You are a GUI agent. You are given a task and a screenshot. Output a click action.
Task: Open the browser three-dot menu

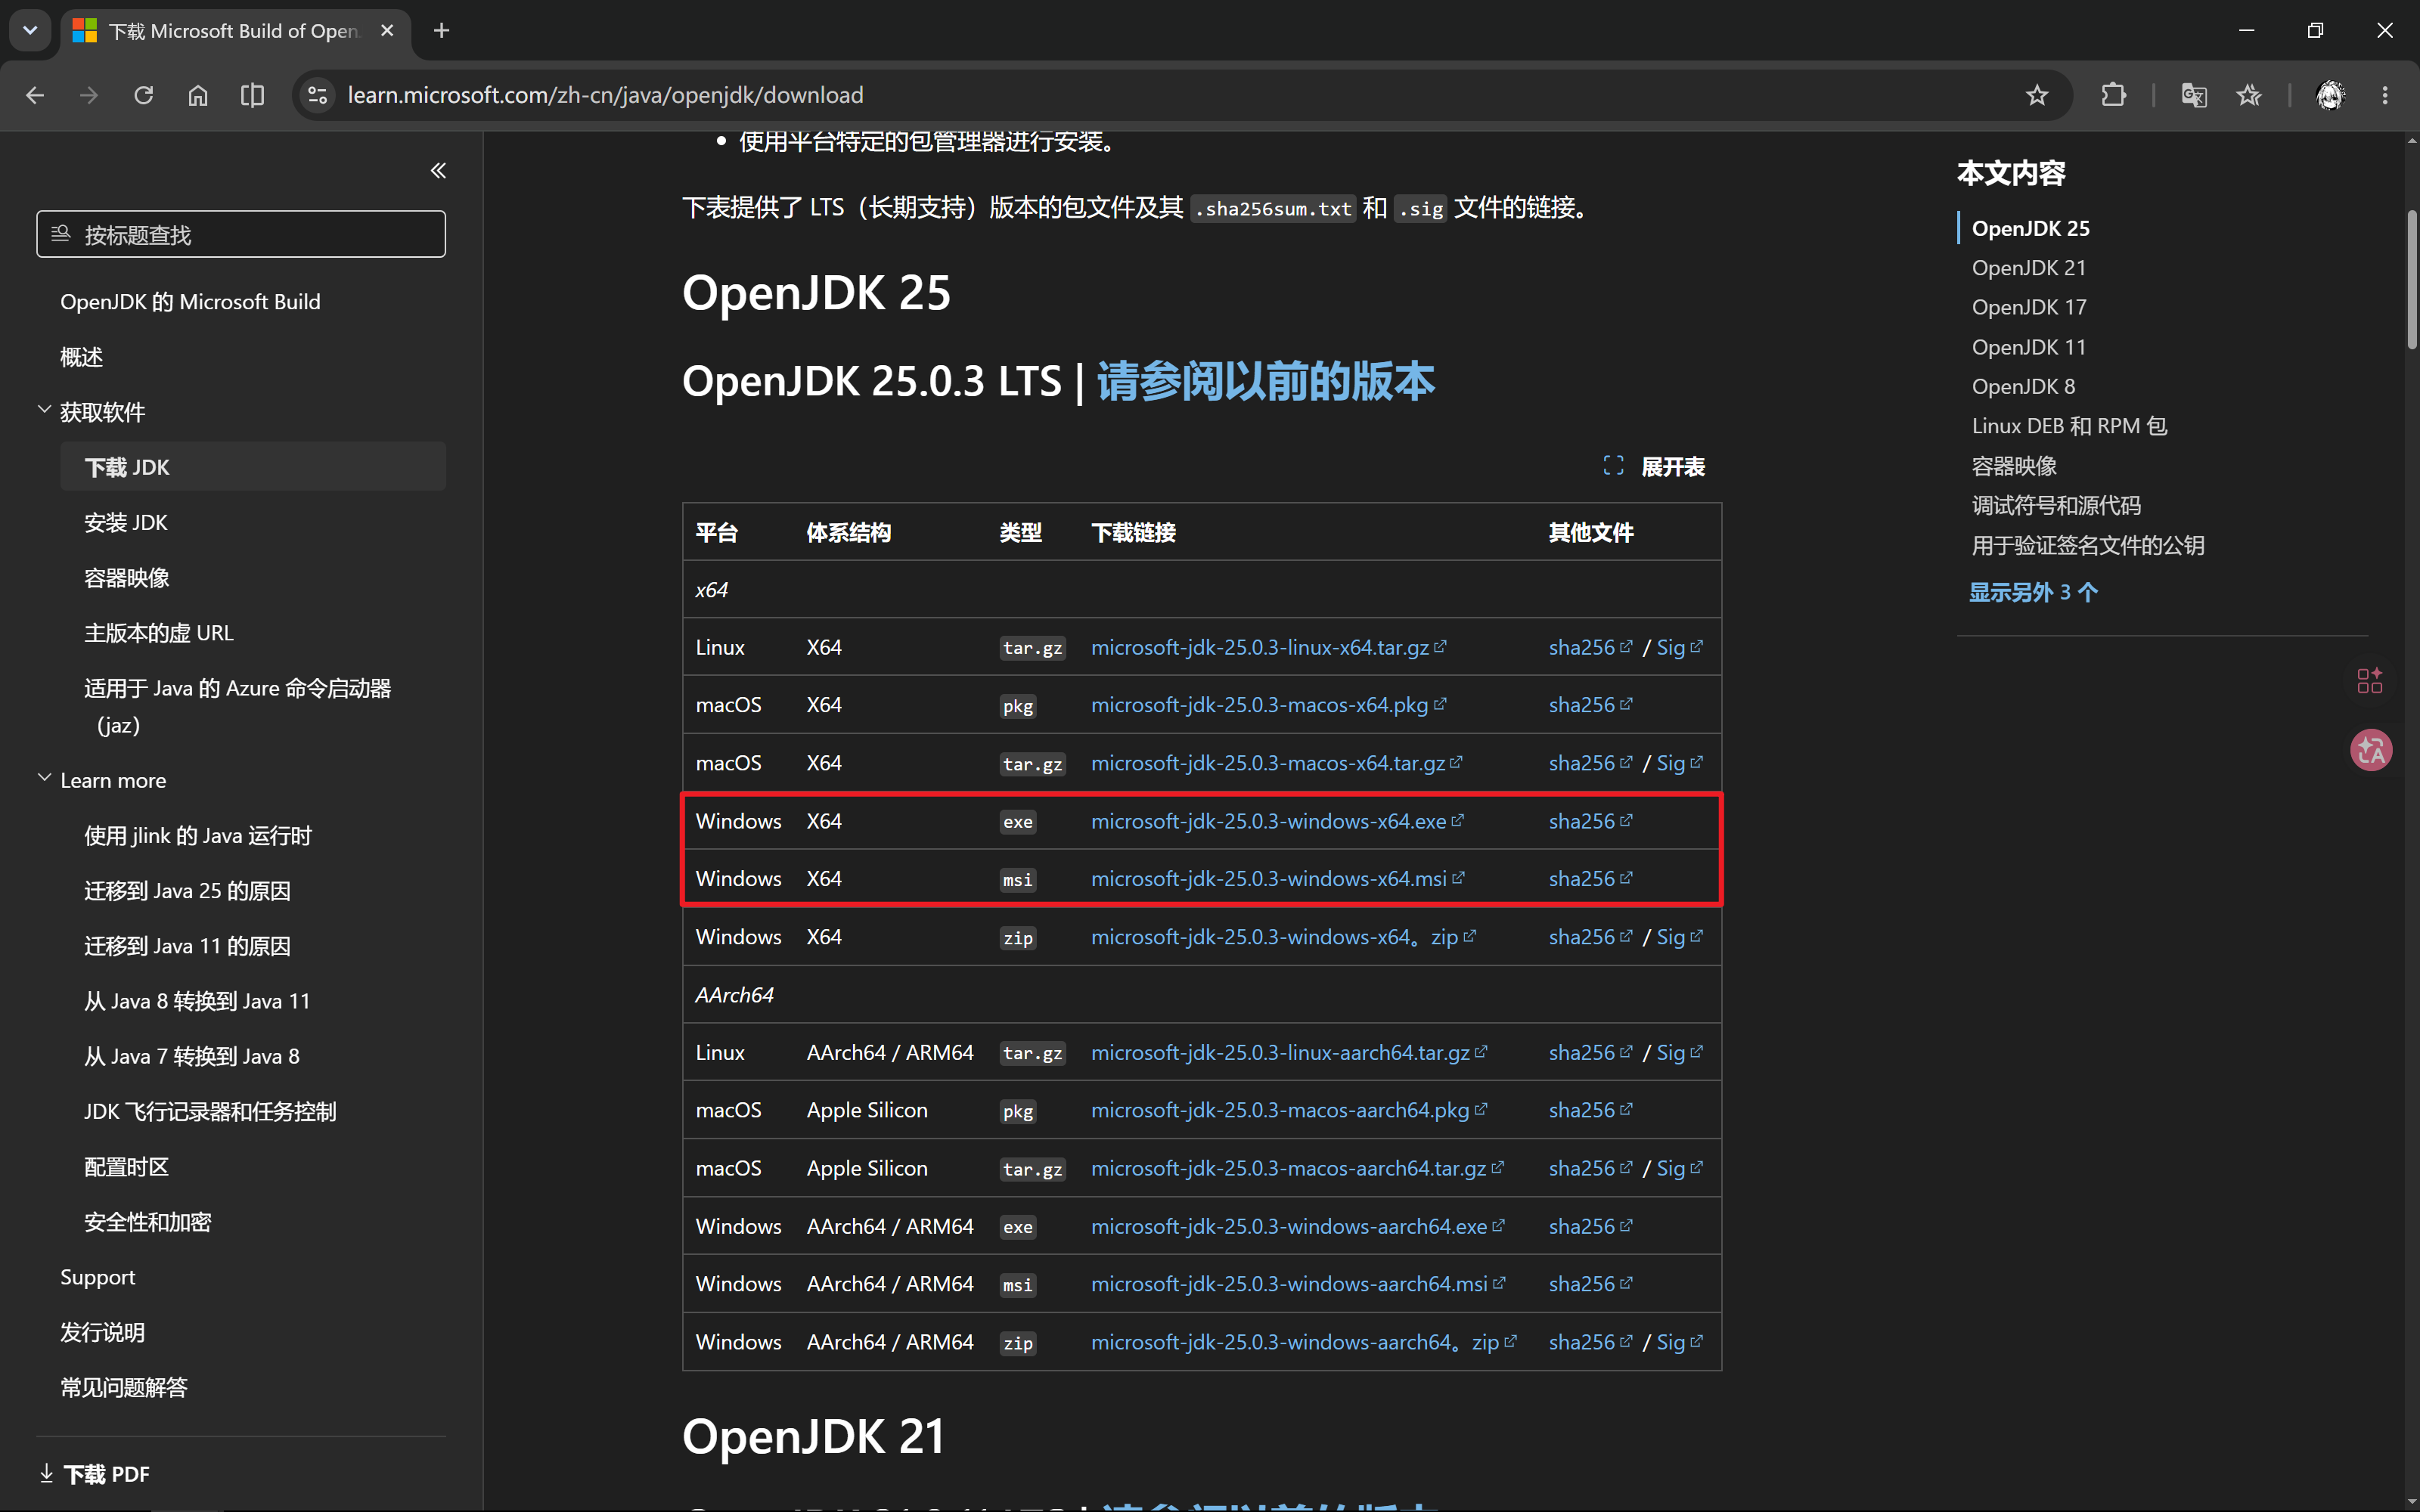[x=2385, y=95]
